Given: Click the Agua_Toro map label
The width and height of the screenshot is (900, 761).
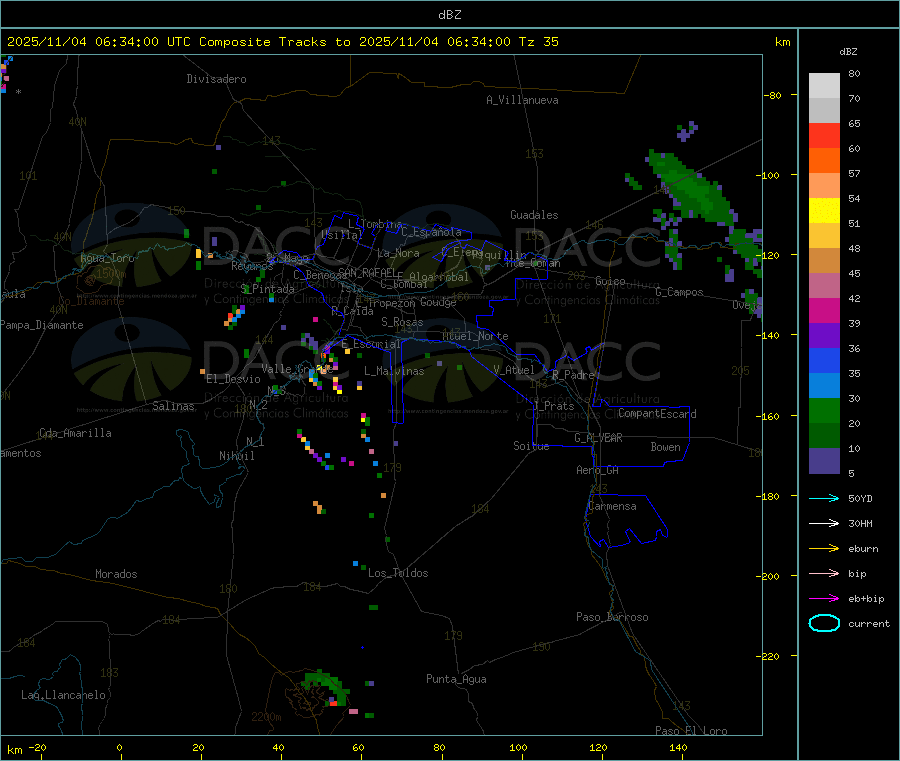Looking at the screenshot, I should (x=107, y=258).
